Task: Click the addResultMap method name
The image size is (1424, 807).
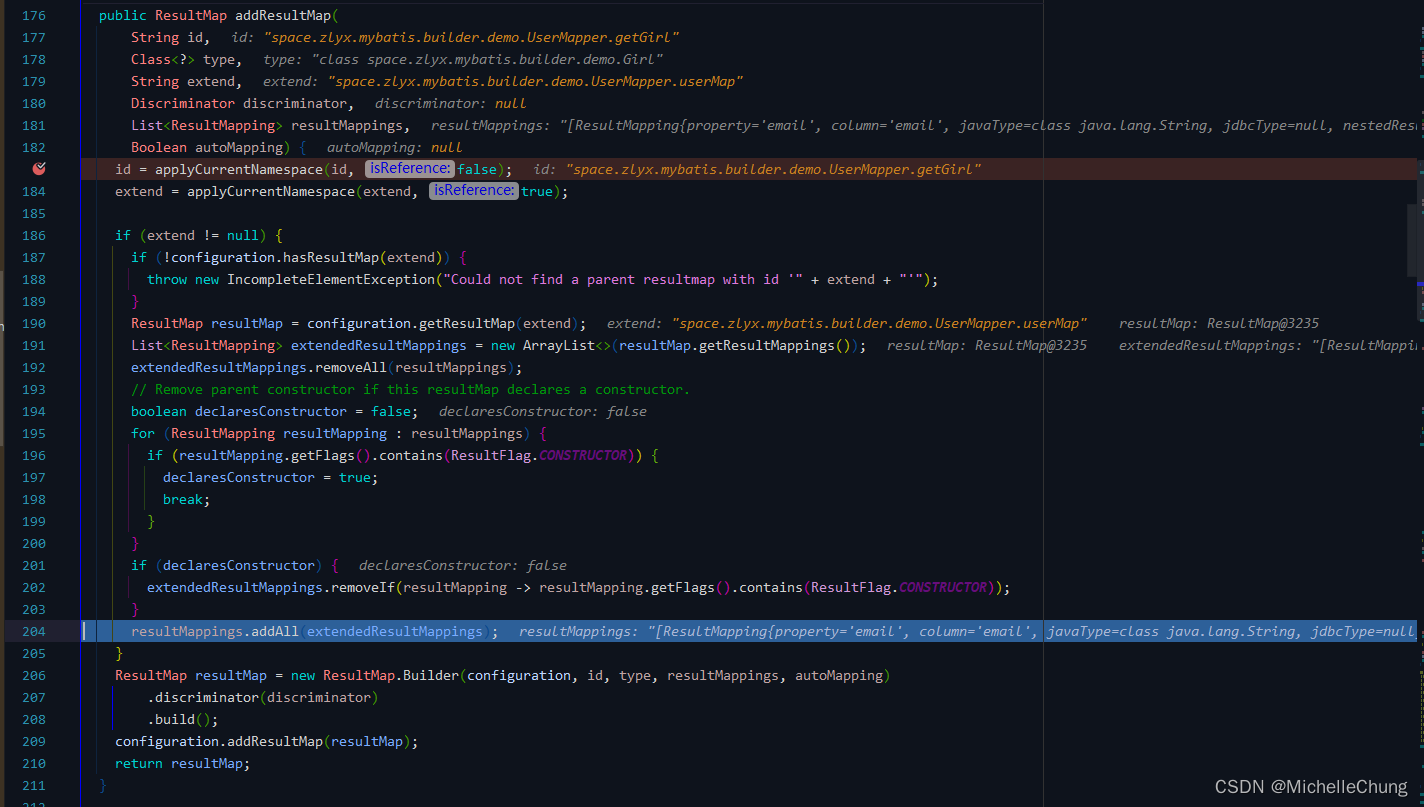Action: (282, 15)
